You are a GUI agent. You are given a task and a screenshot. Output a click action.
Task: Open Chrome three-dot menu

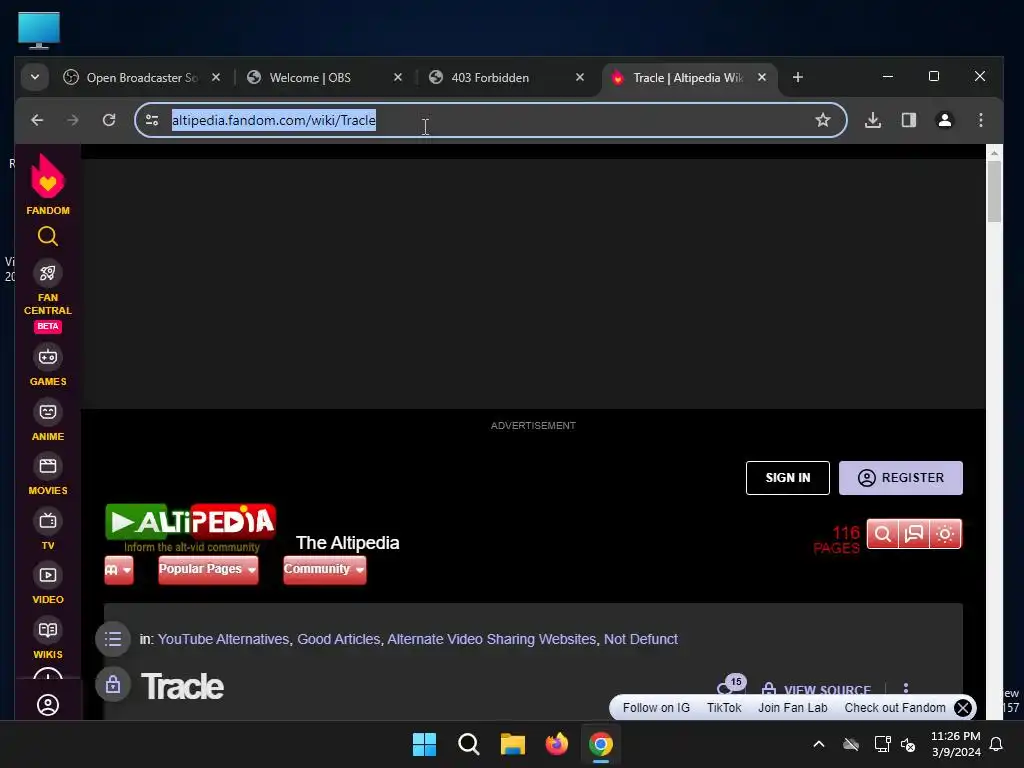point(981,120)
